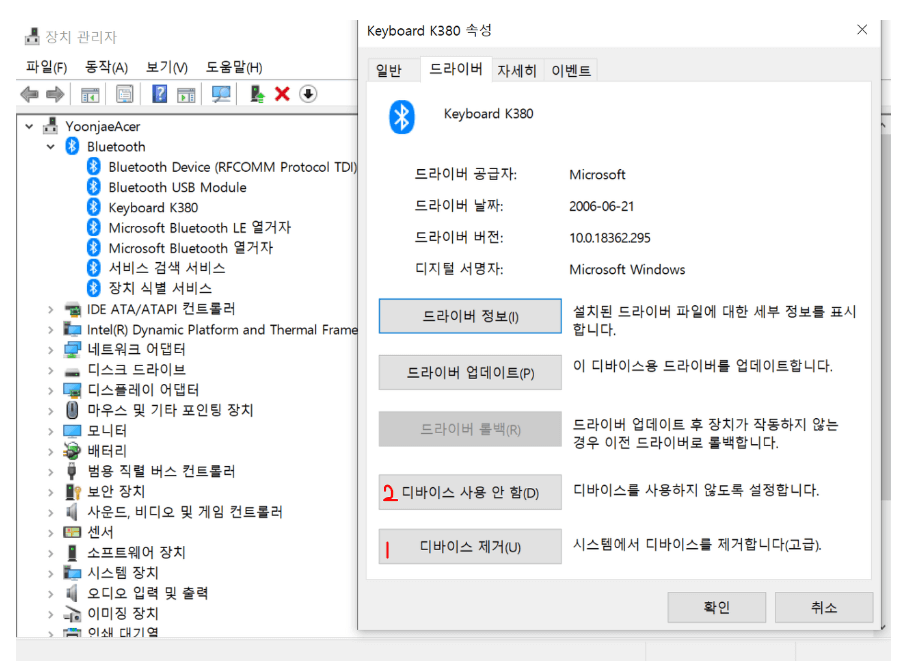Confirm with the 확인 button

click(x=716, y=607)
